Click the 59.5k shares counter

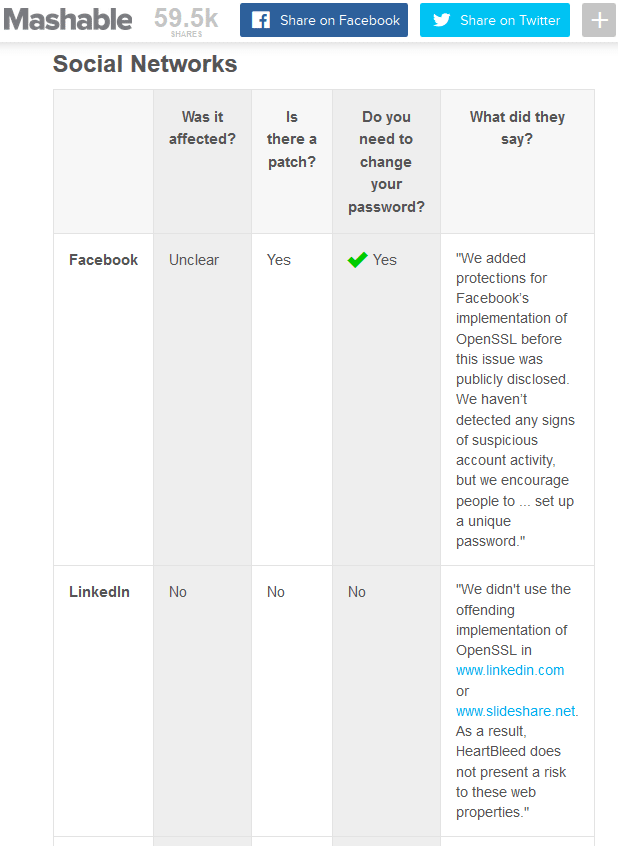click(186, 22)
